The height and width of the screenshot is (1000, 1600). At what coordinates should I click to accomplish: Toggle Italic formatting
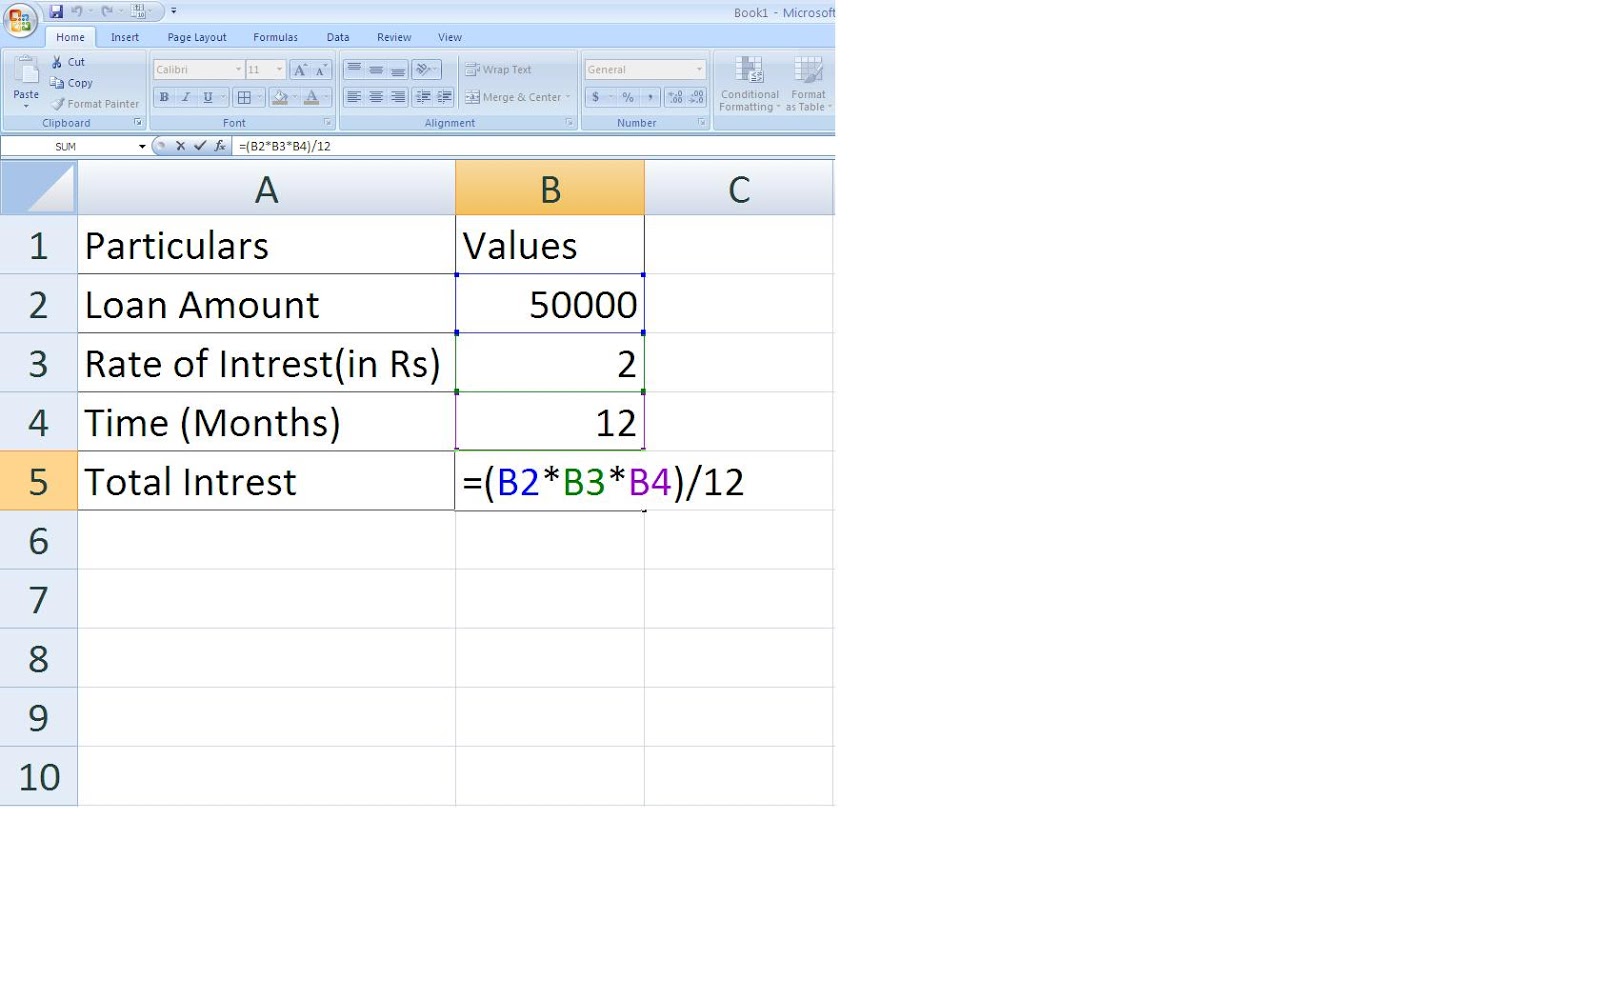(185, 97)
